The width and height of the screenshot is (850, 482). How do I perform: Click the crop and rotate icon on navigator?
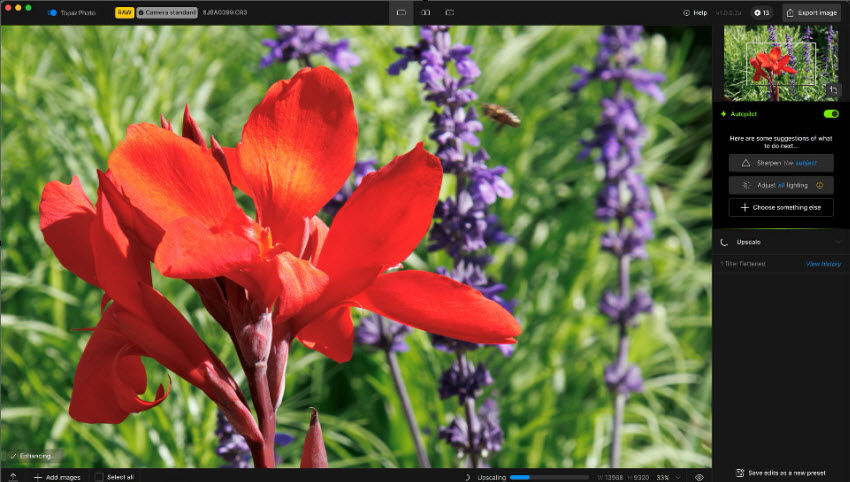coord(833,89)
